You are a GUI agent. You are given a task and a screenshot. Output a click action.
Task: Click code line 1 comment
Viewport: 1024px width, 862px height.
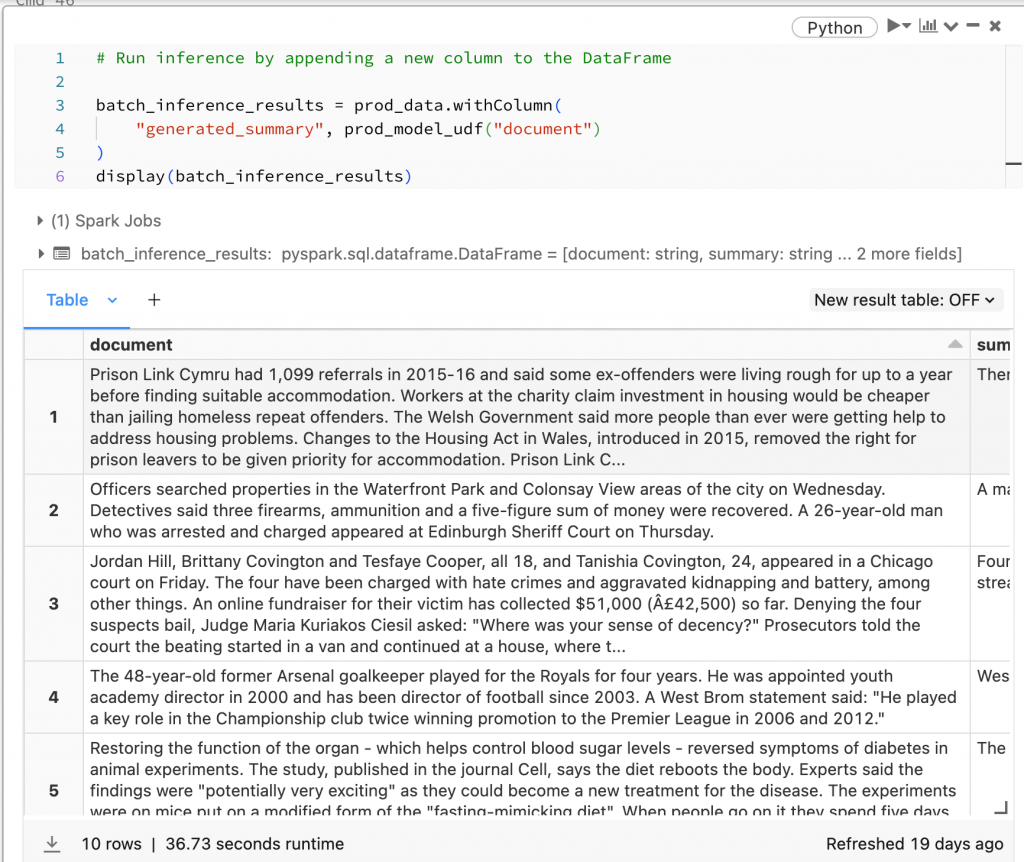383,58
